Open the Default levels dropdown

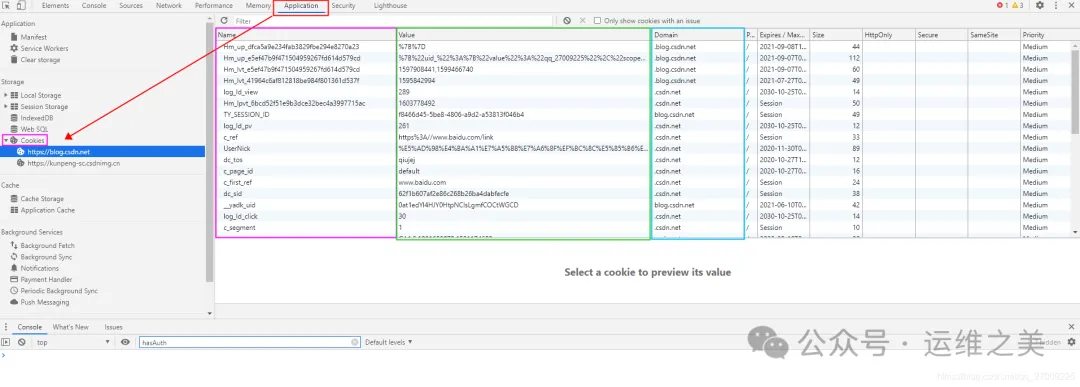click(388, 342)
